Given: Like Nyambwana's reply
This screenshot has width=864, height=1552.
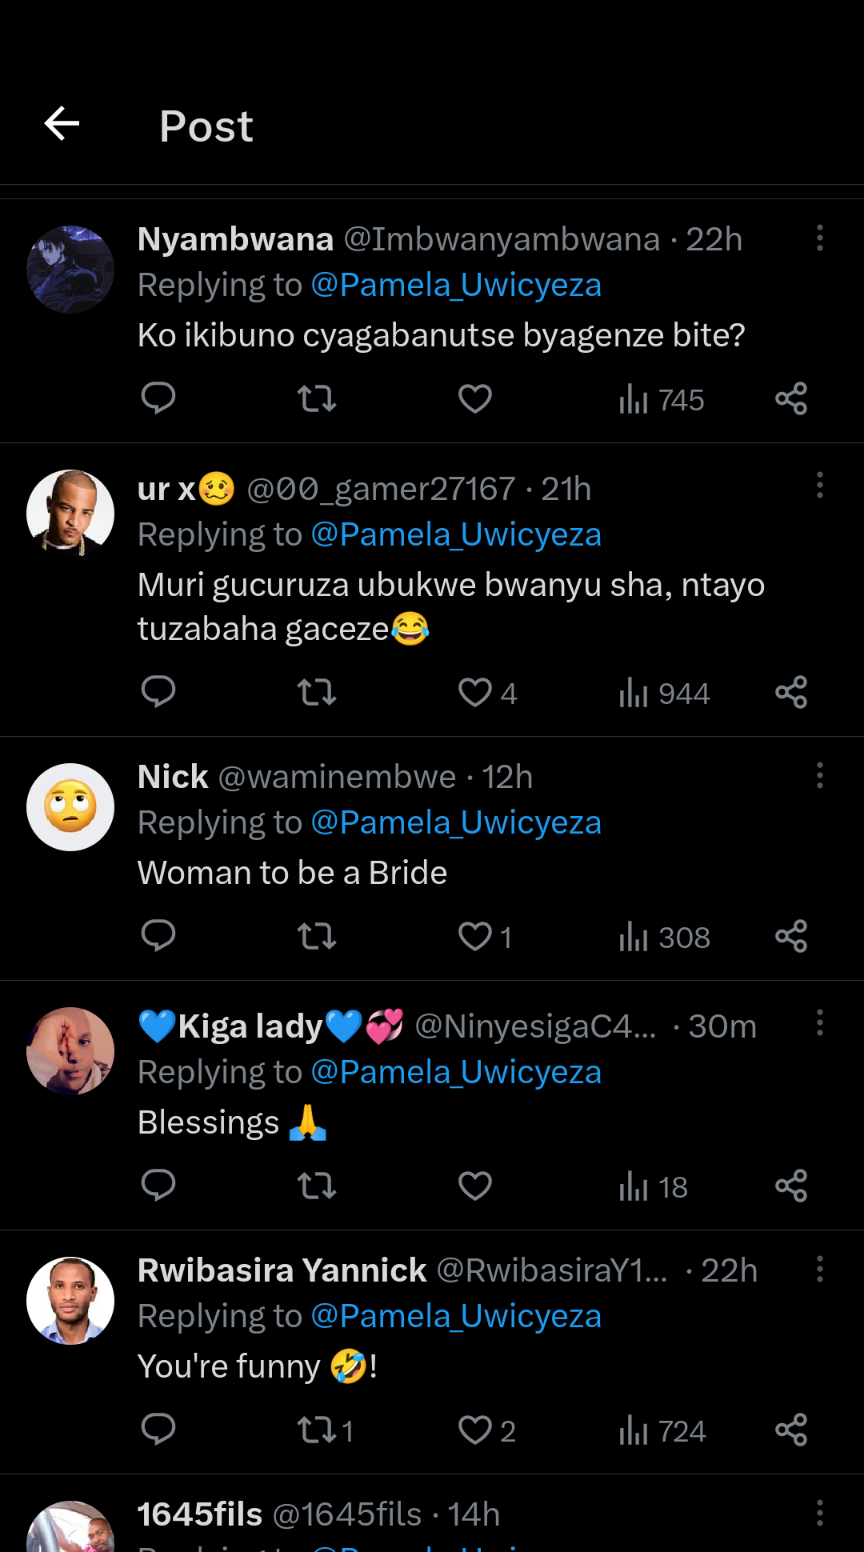Looking at the screenshot, I should click(x=475, y=399).
